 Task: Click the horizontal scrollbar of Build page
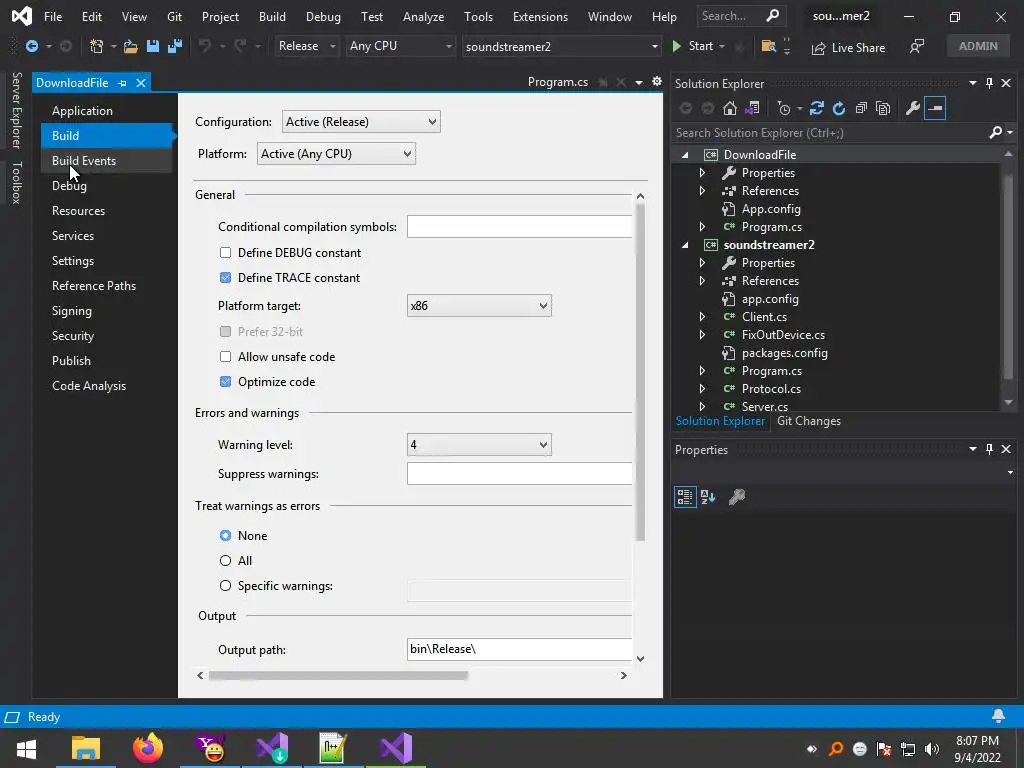338,675
